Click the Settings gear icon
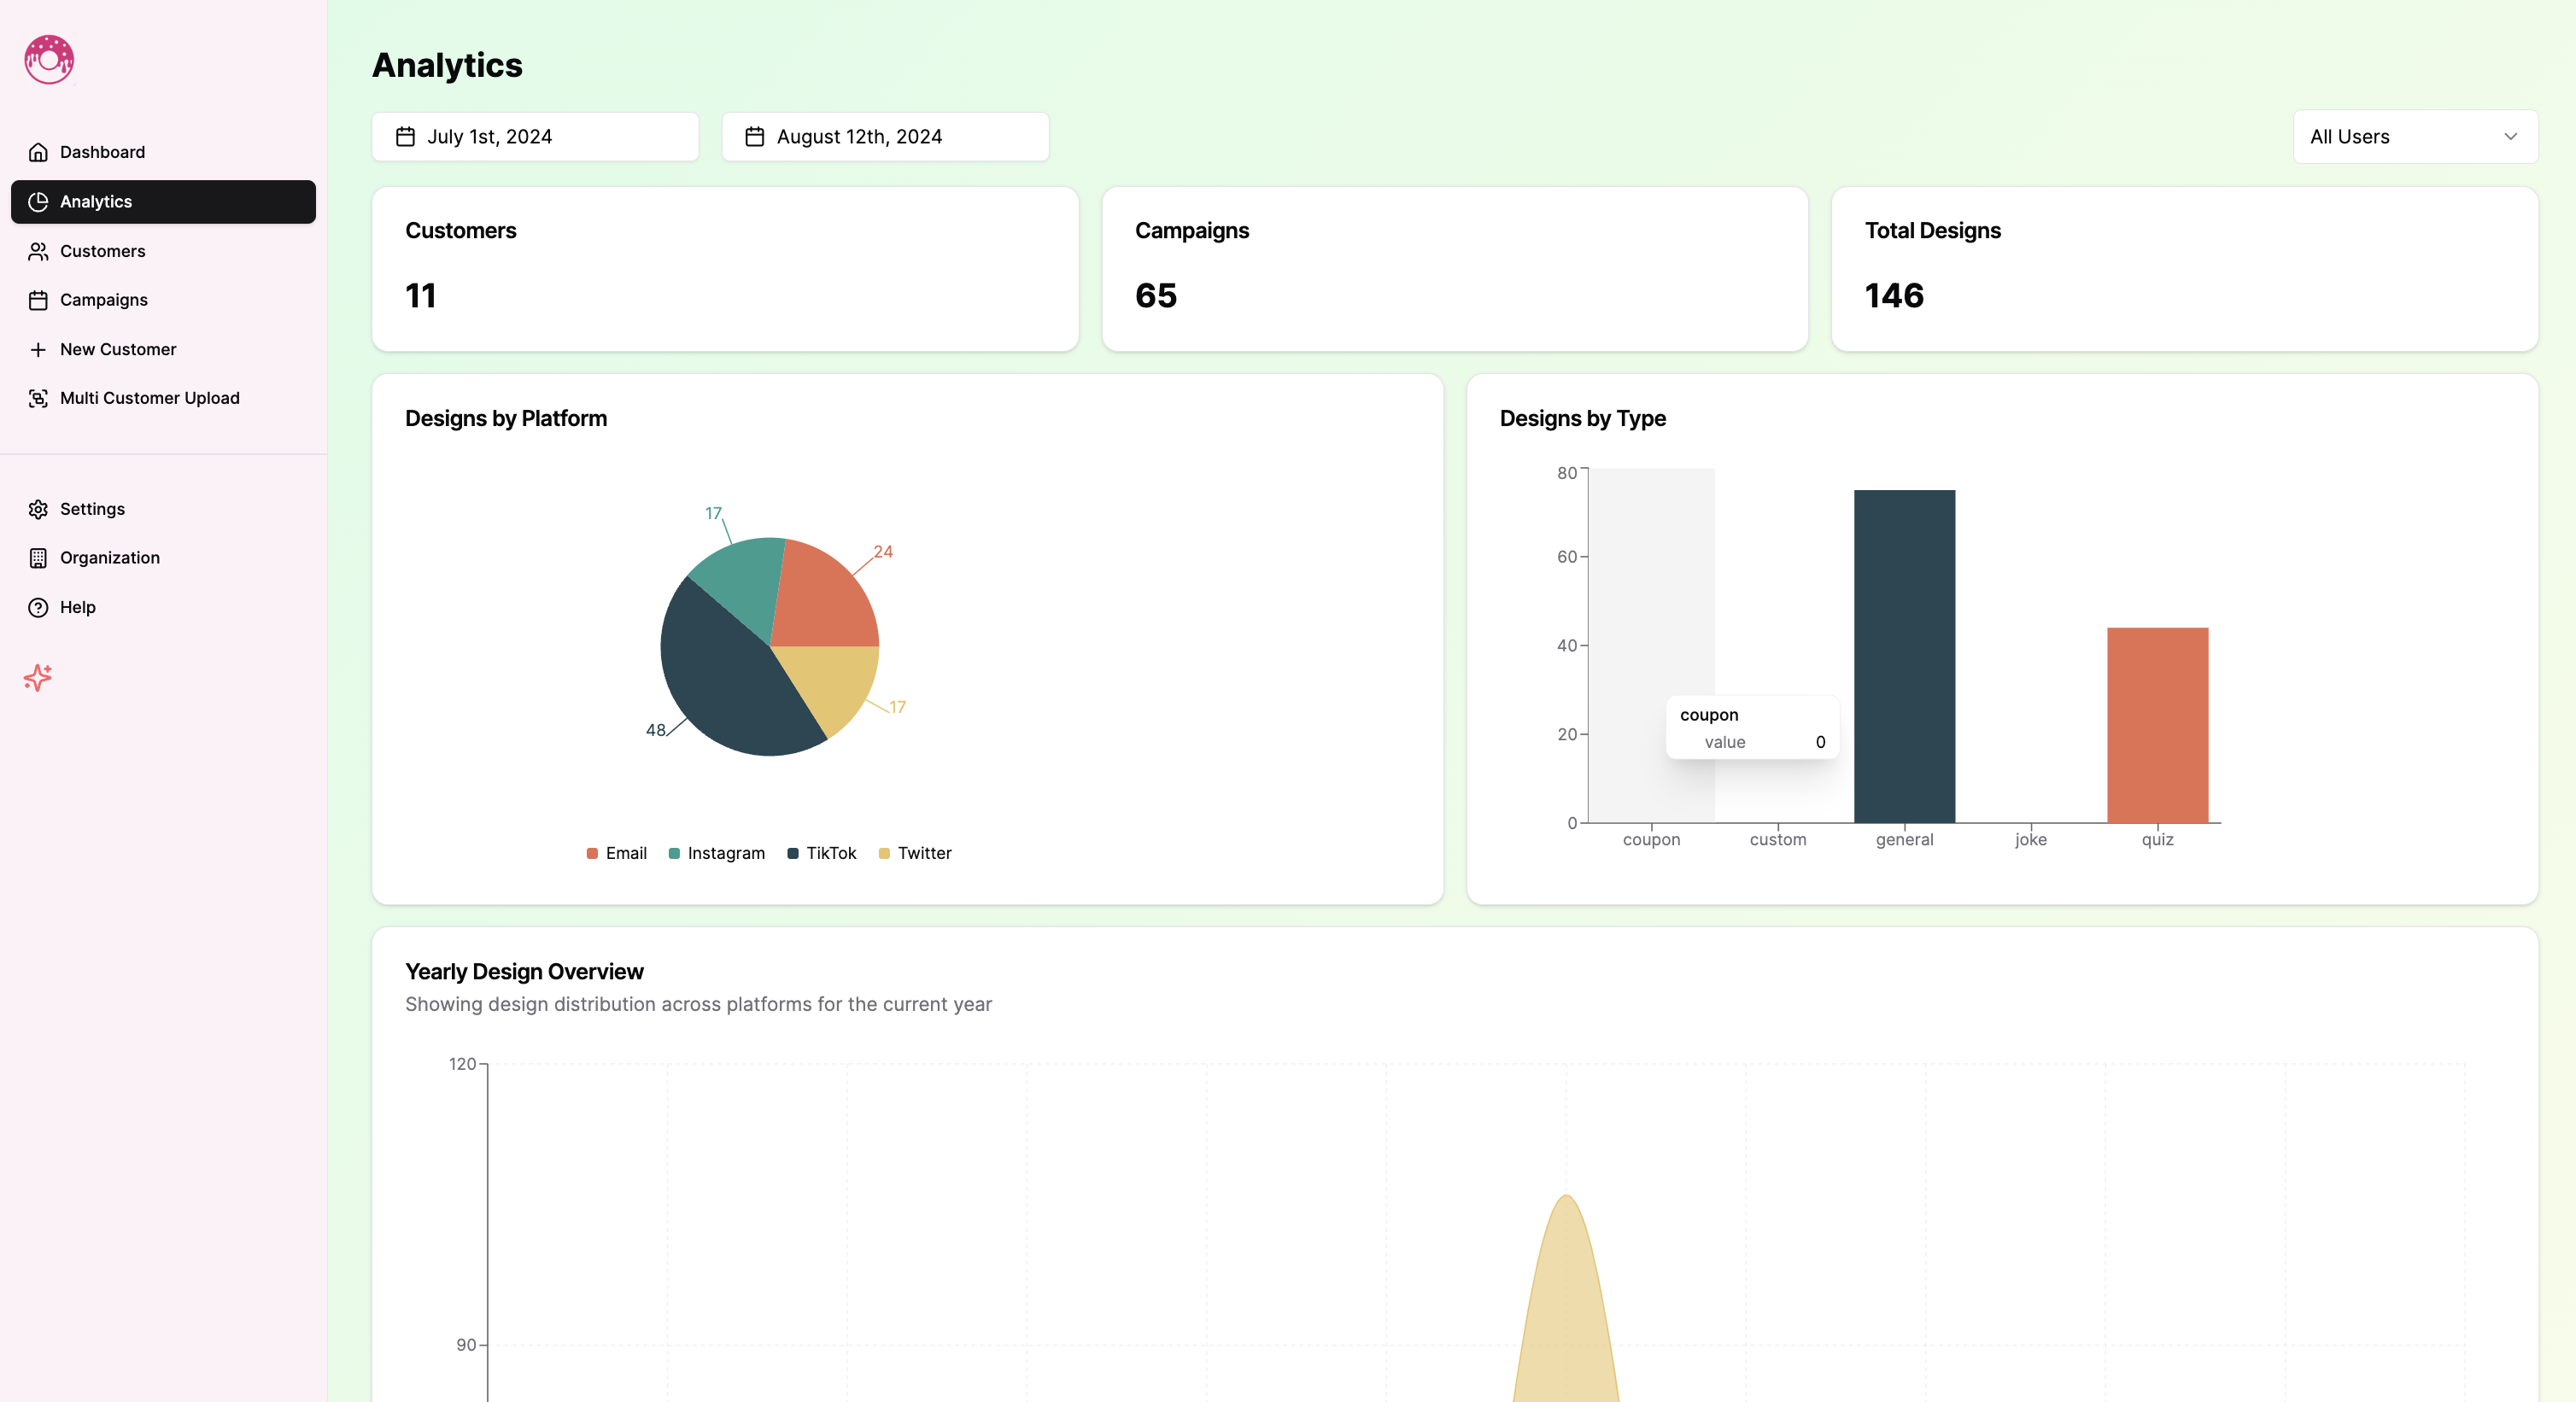 (38, 509)
